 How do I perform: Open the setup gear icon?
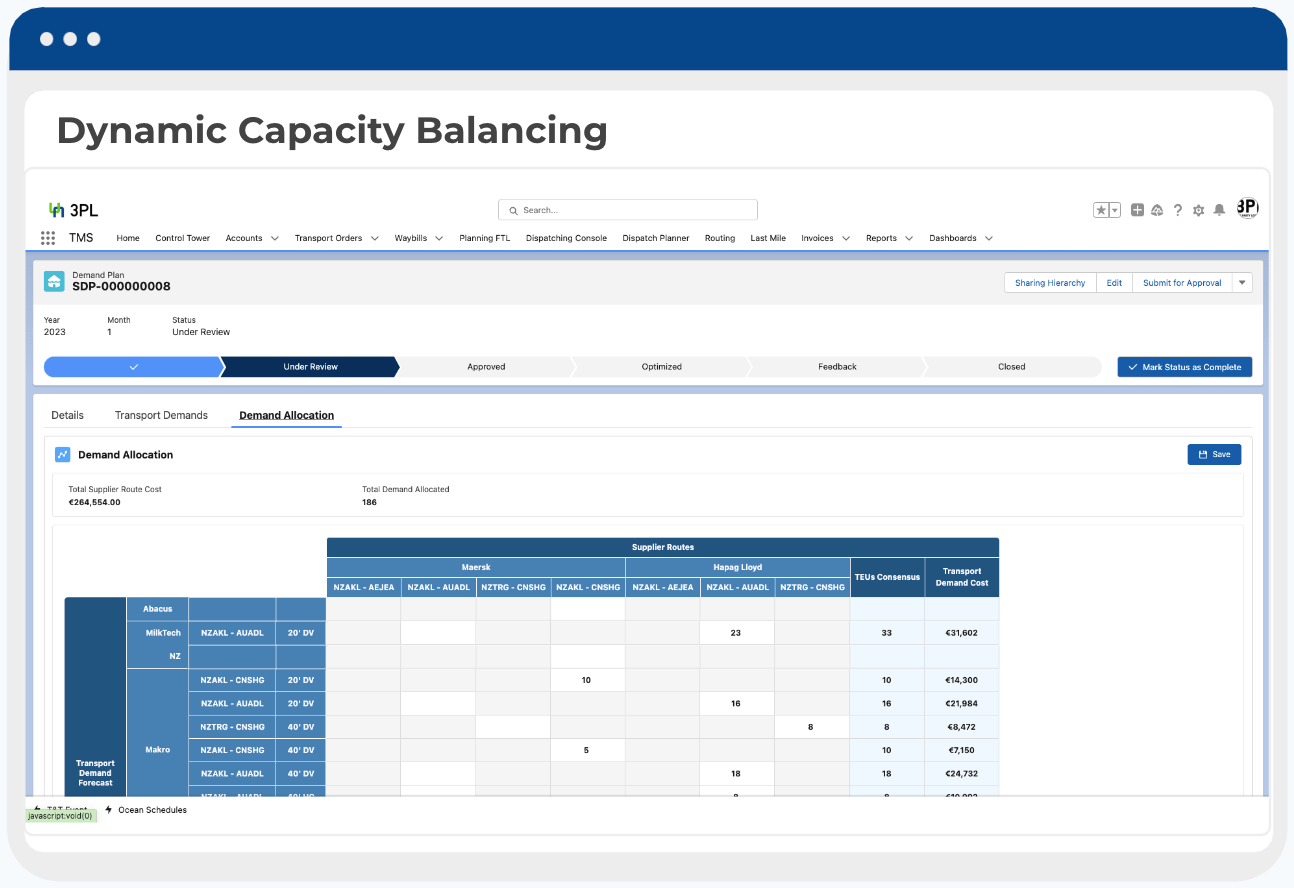1198,210
